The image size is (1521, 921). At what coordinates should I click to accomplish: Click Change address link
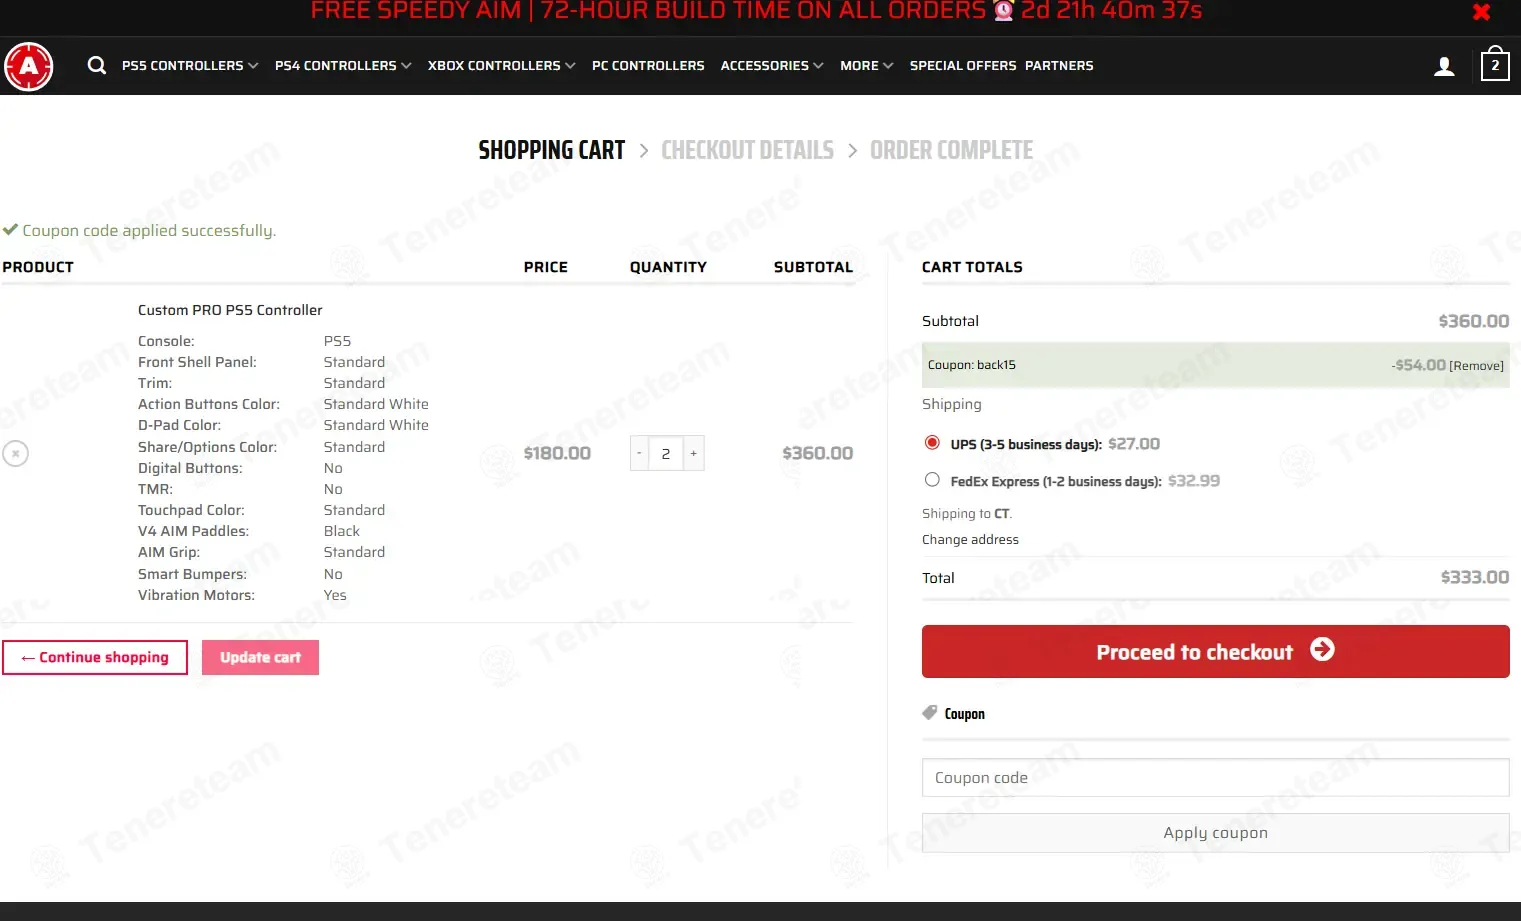click(970, 539)
